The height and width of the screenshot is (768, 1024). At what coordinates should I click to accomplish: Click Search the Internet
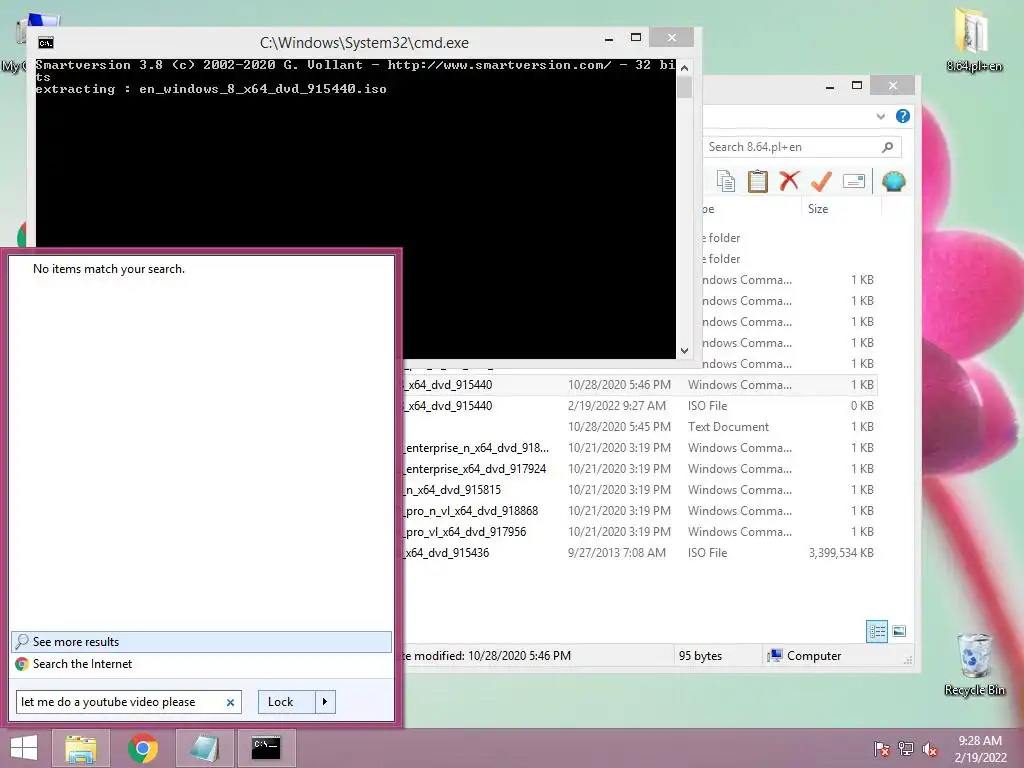[201, 664]
